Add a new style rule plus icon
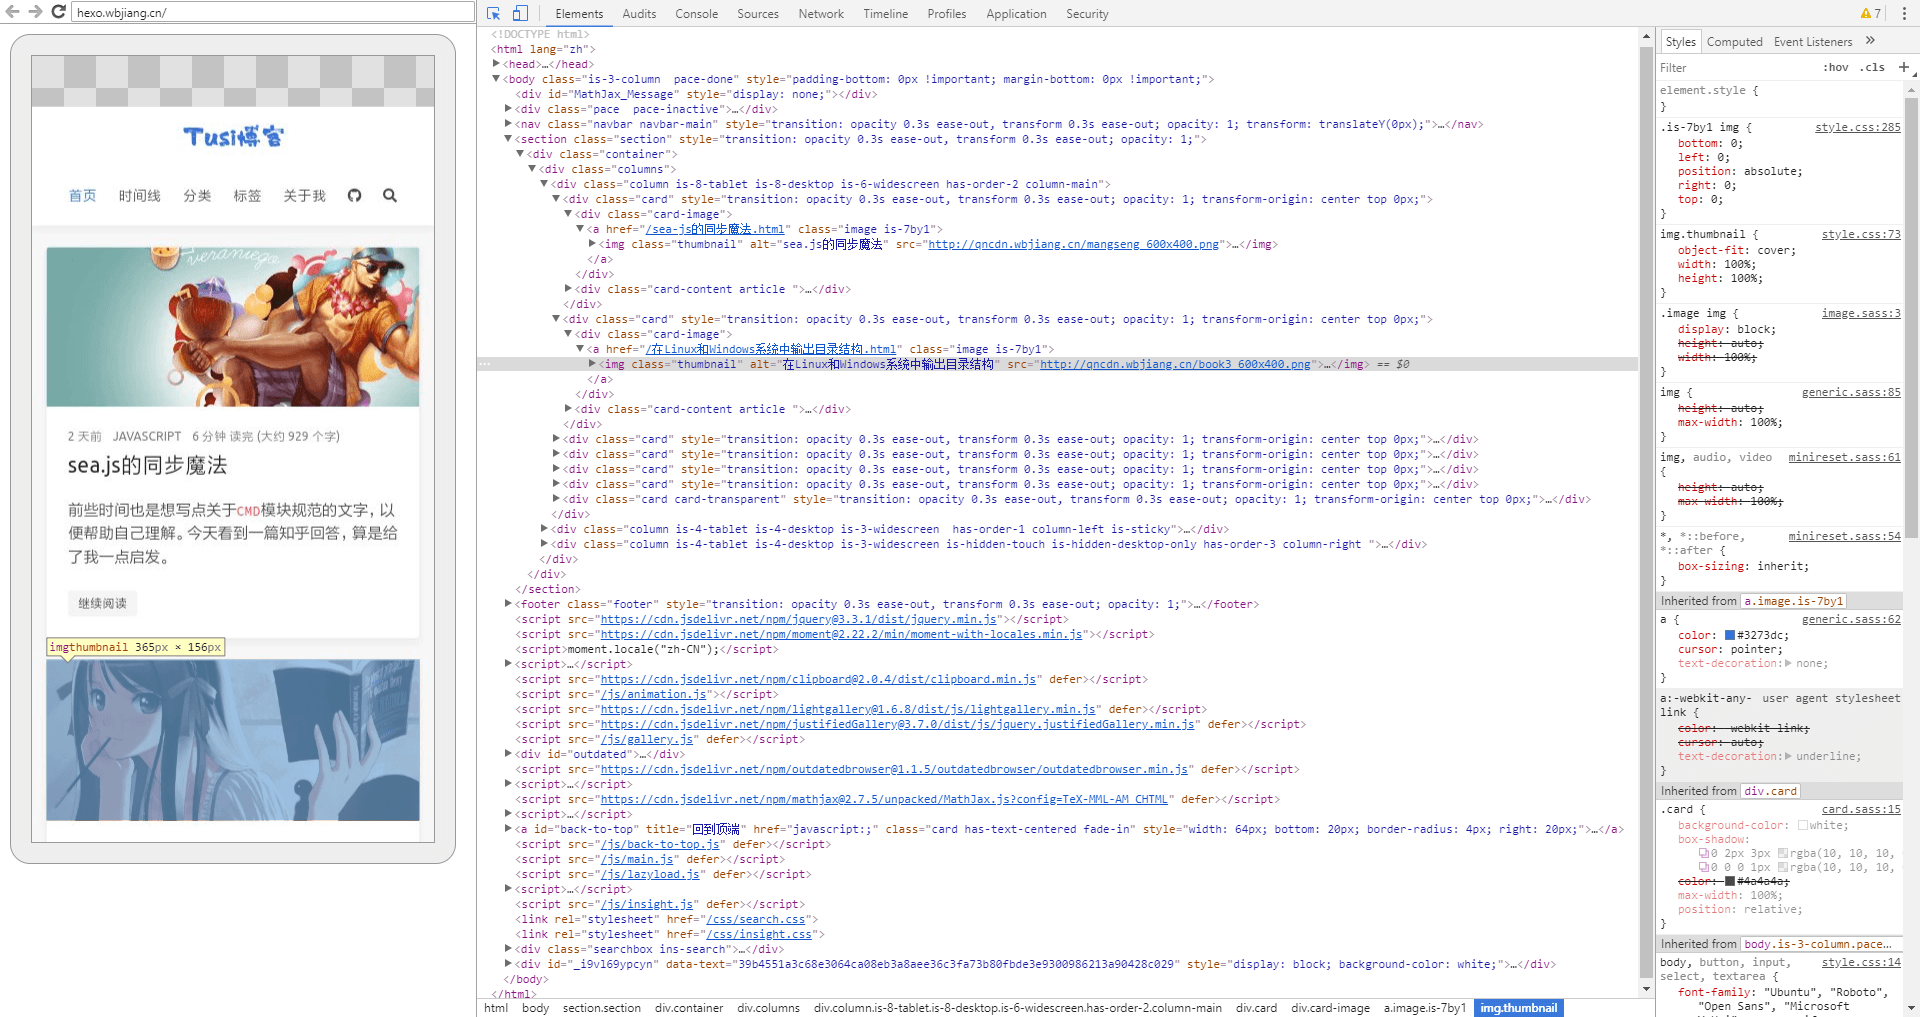The image size is (1920, 1017). [1903, 68]
